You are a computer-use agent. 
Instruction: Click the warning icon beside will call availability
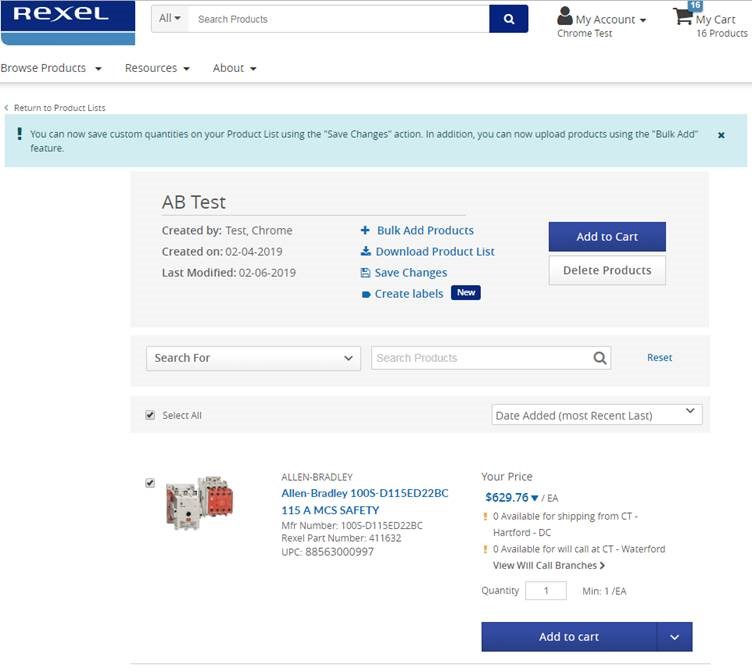point(485,549)
